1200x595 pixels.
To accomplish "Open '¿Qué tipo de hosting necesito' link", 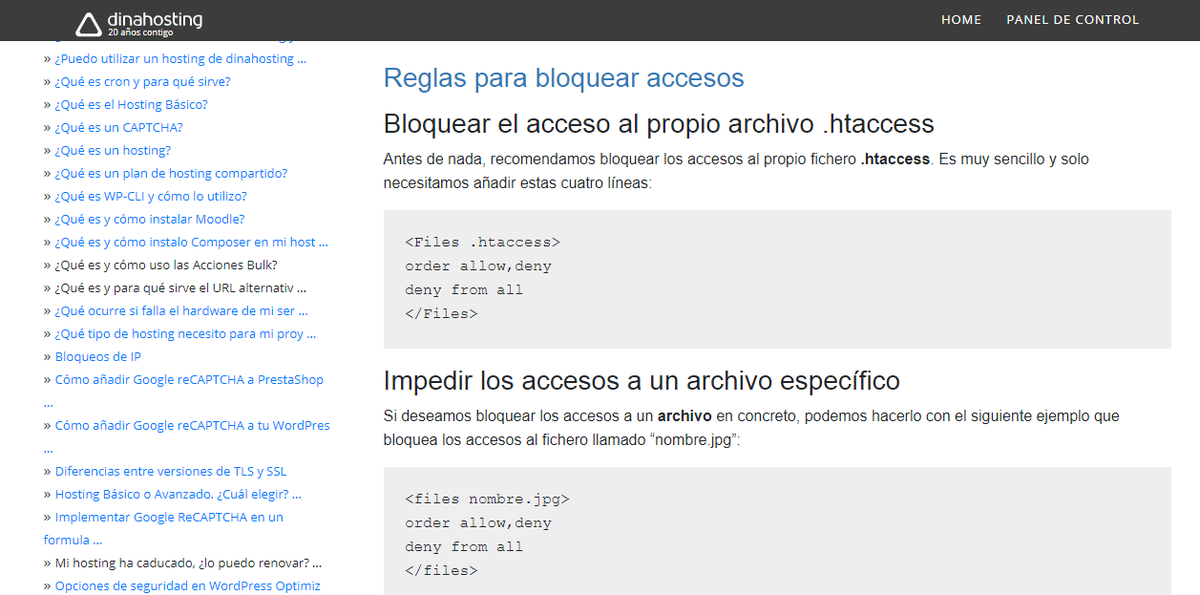I will click(x=185, y=335).
